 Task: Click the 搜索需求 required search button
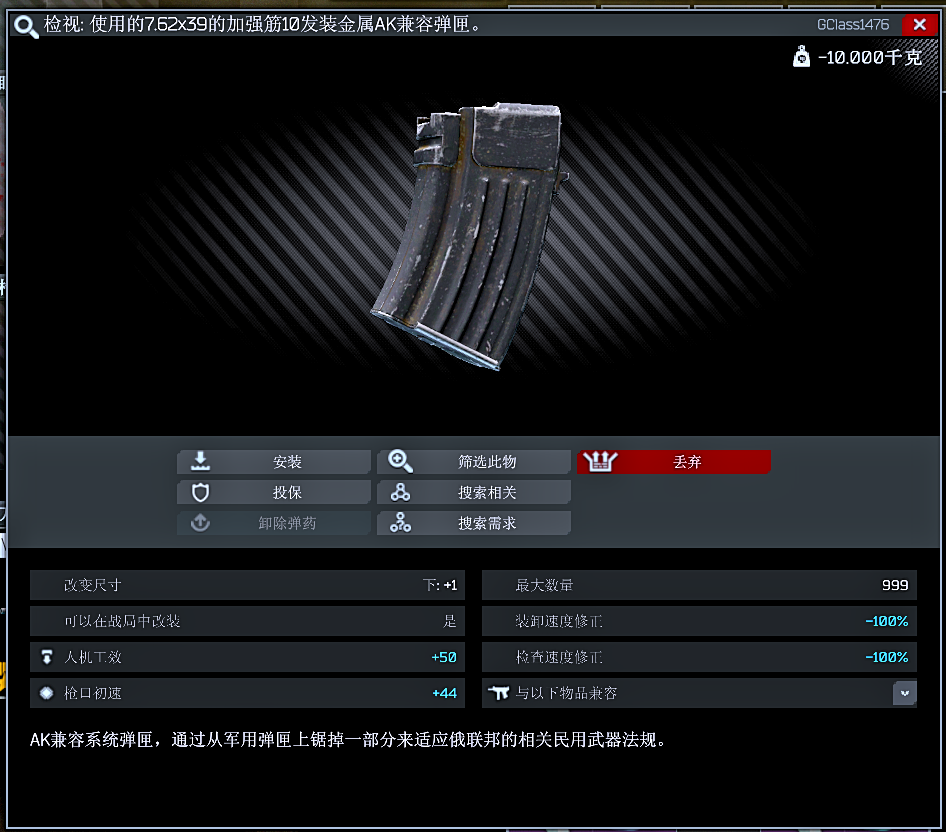[x=474, y=523]
